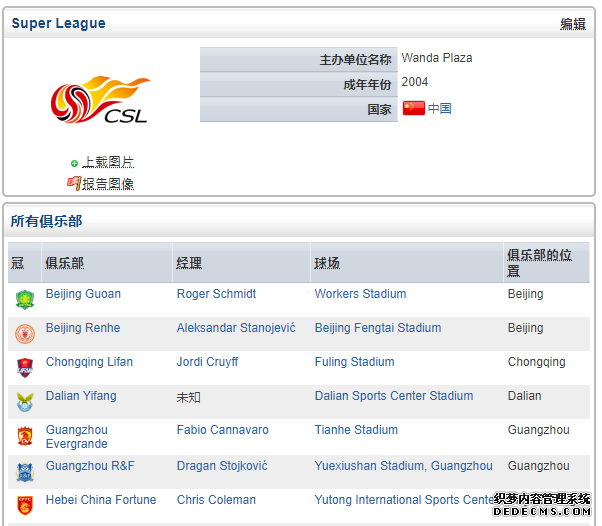
Task: Sort by the 经理 column header
Action: click(189, 263)
